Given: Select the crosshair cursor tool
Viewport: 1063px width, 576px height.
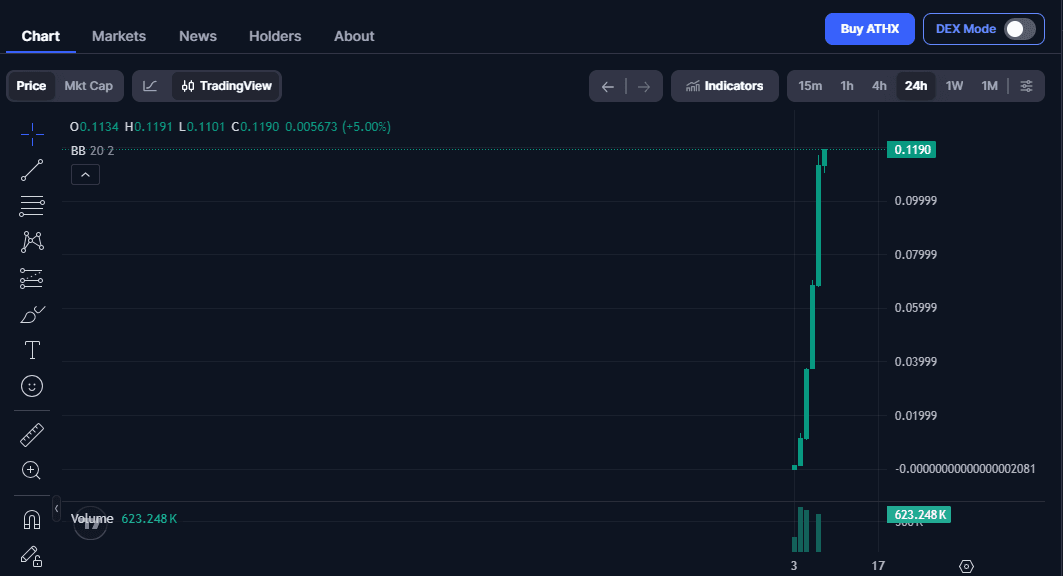Looking at the screenshot, I should (x=32, y=134).
